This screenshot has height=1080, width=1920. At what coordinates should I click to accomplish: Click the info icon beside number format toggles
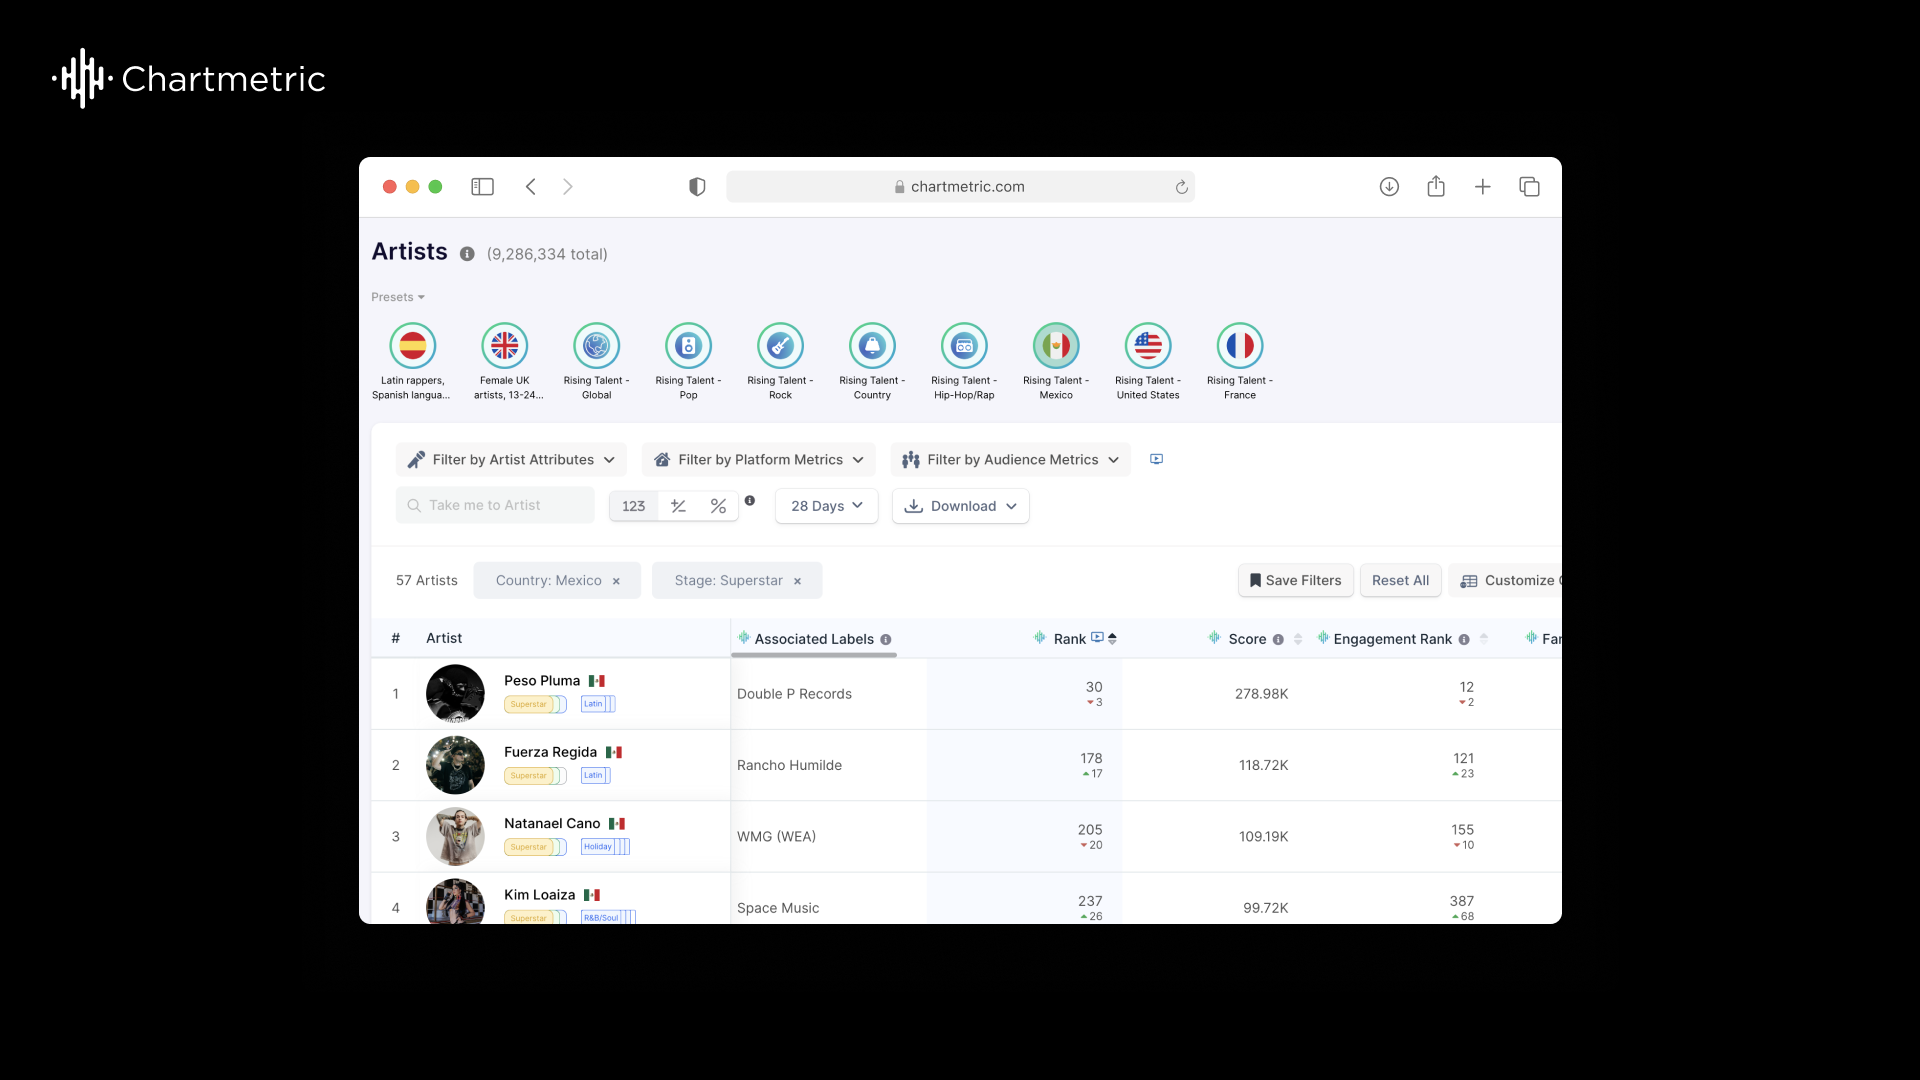(x=750, y=500)
